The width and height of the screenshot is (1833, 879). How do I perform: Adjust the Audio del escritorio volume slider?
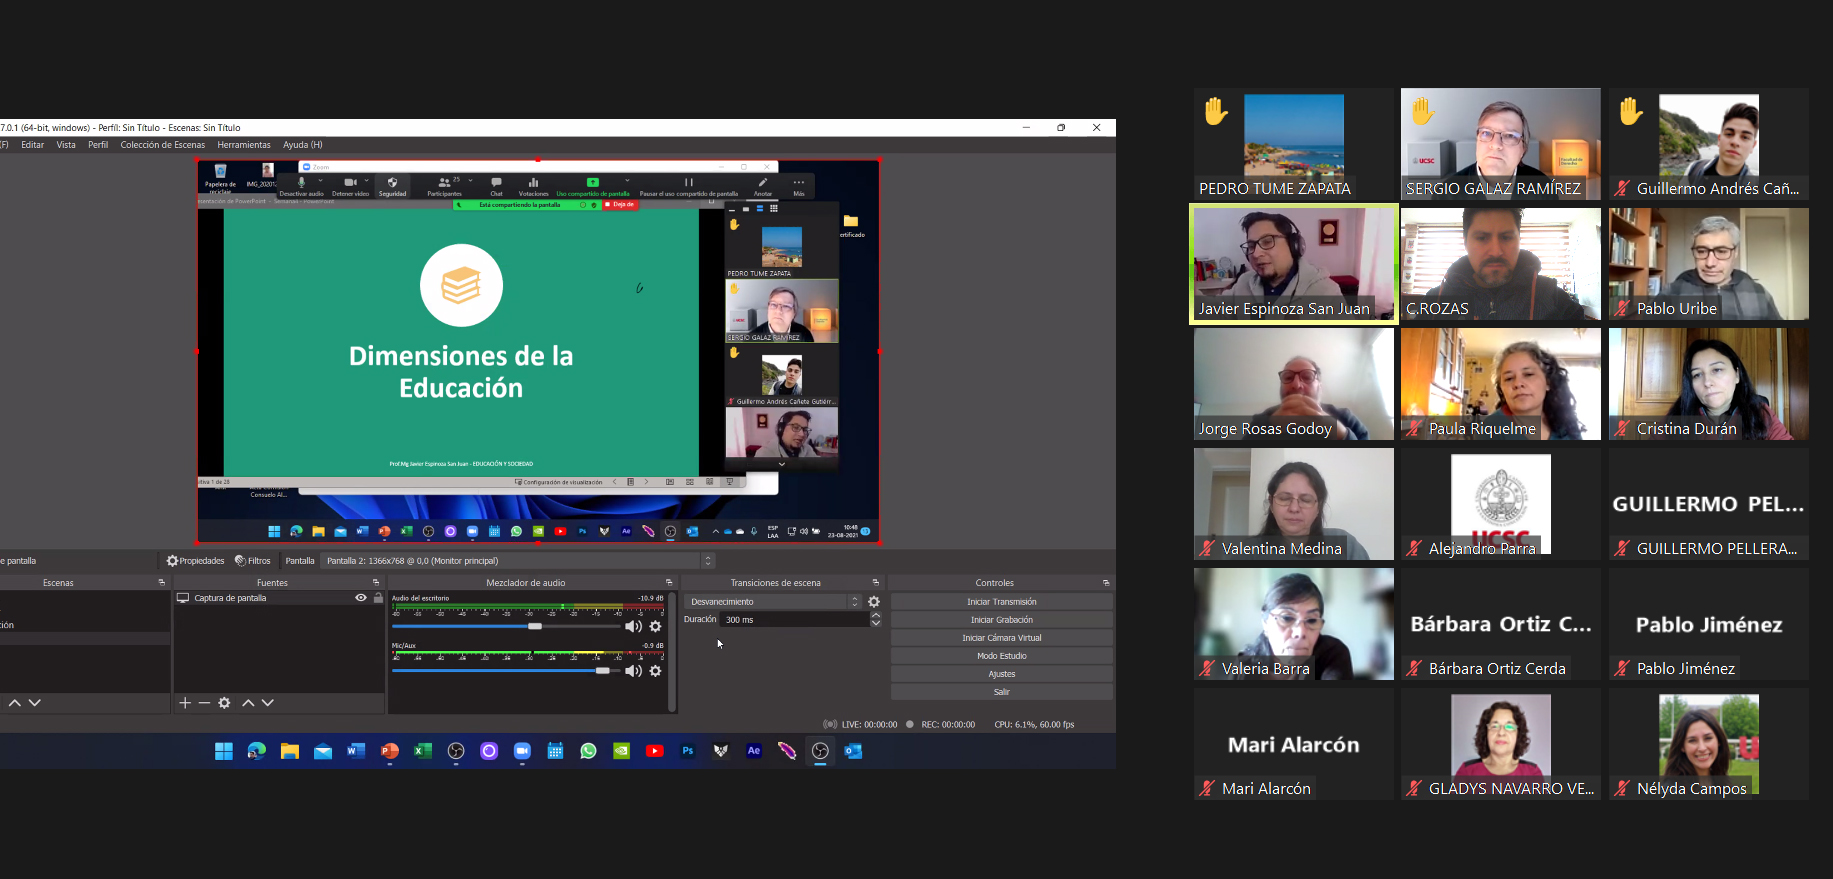(506, 626)
